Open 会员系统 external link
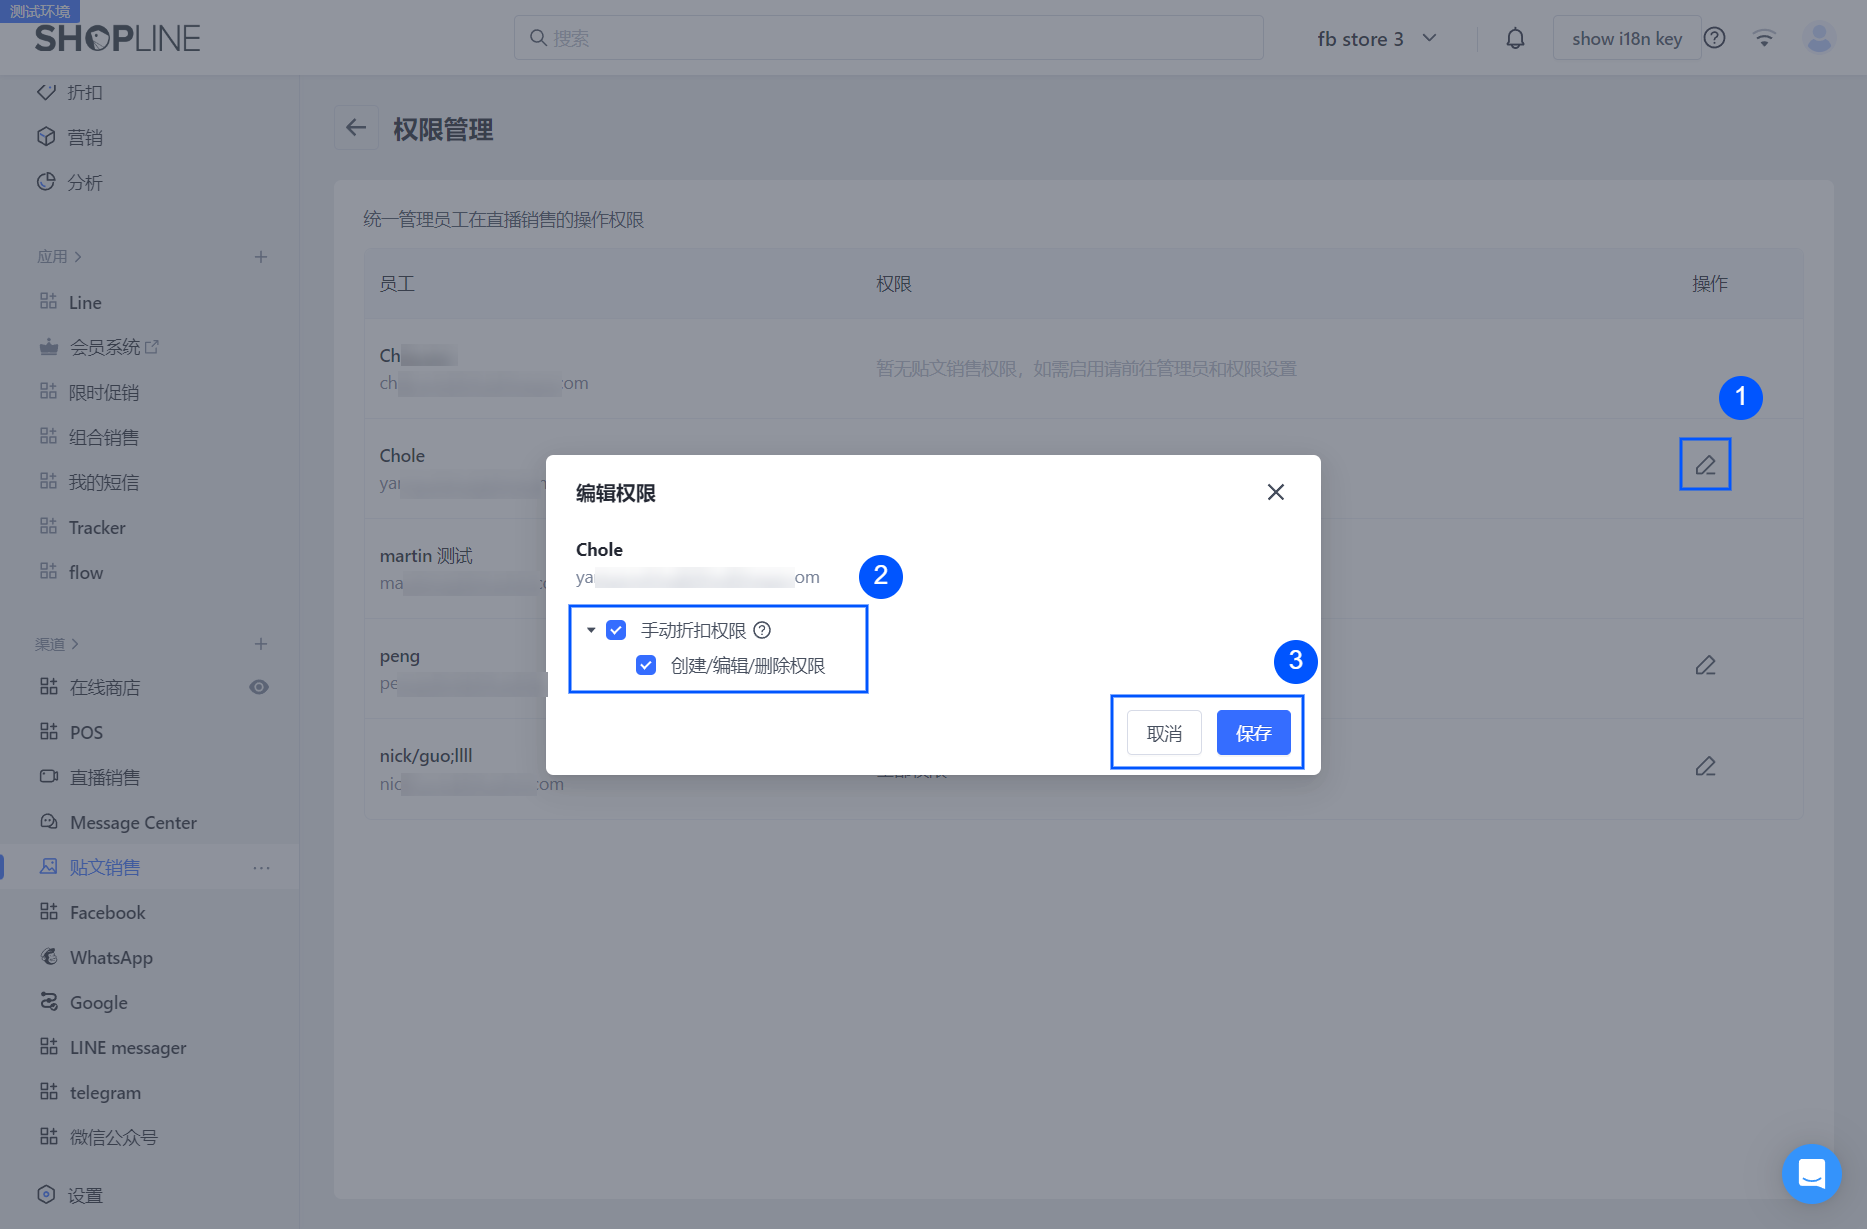This screenshot has width=1867, height=1229. click(x=150, y=347)
